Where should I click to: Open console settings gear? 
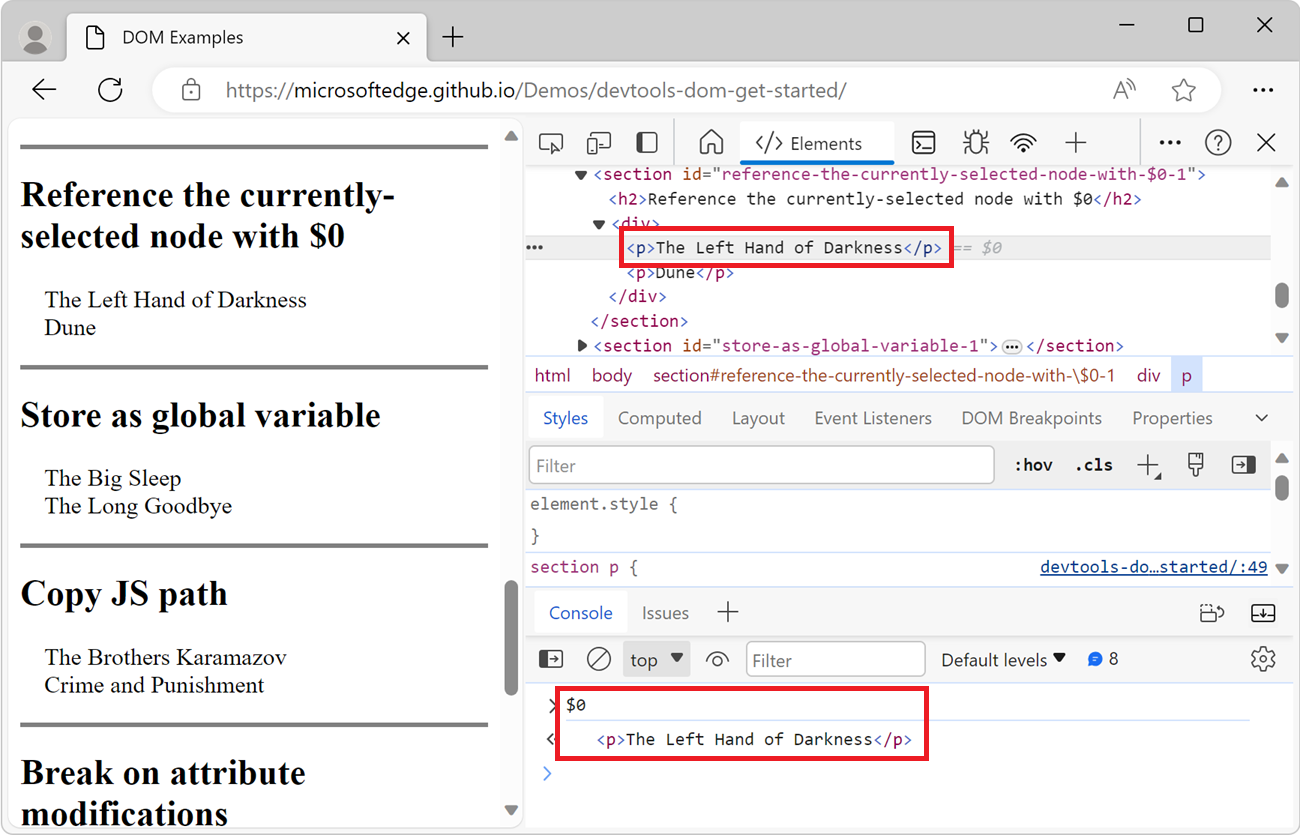[1263, 659]
